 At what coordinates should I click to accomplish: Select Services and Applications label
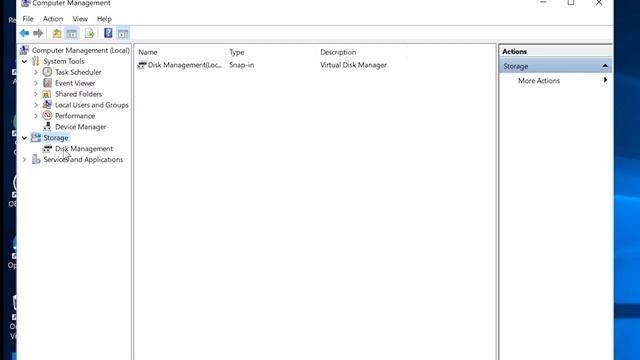[x=83, y=160]
